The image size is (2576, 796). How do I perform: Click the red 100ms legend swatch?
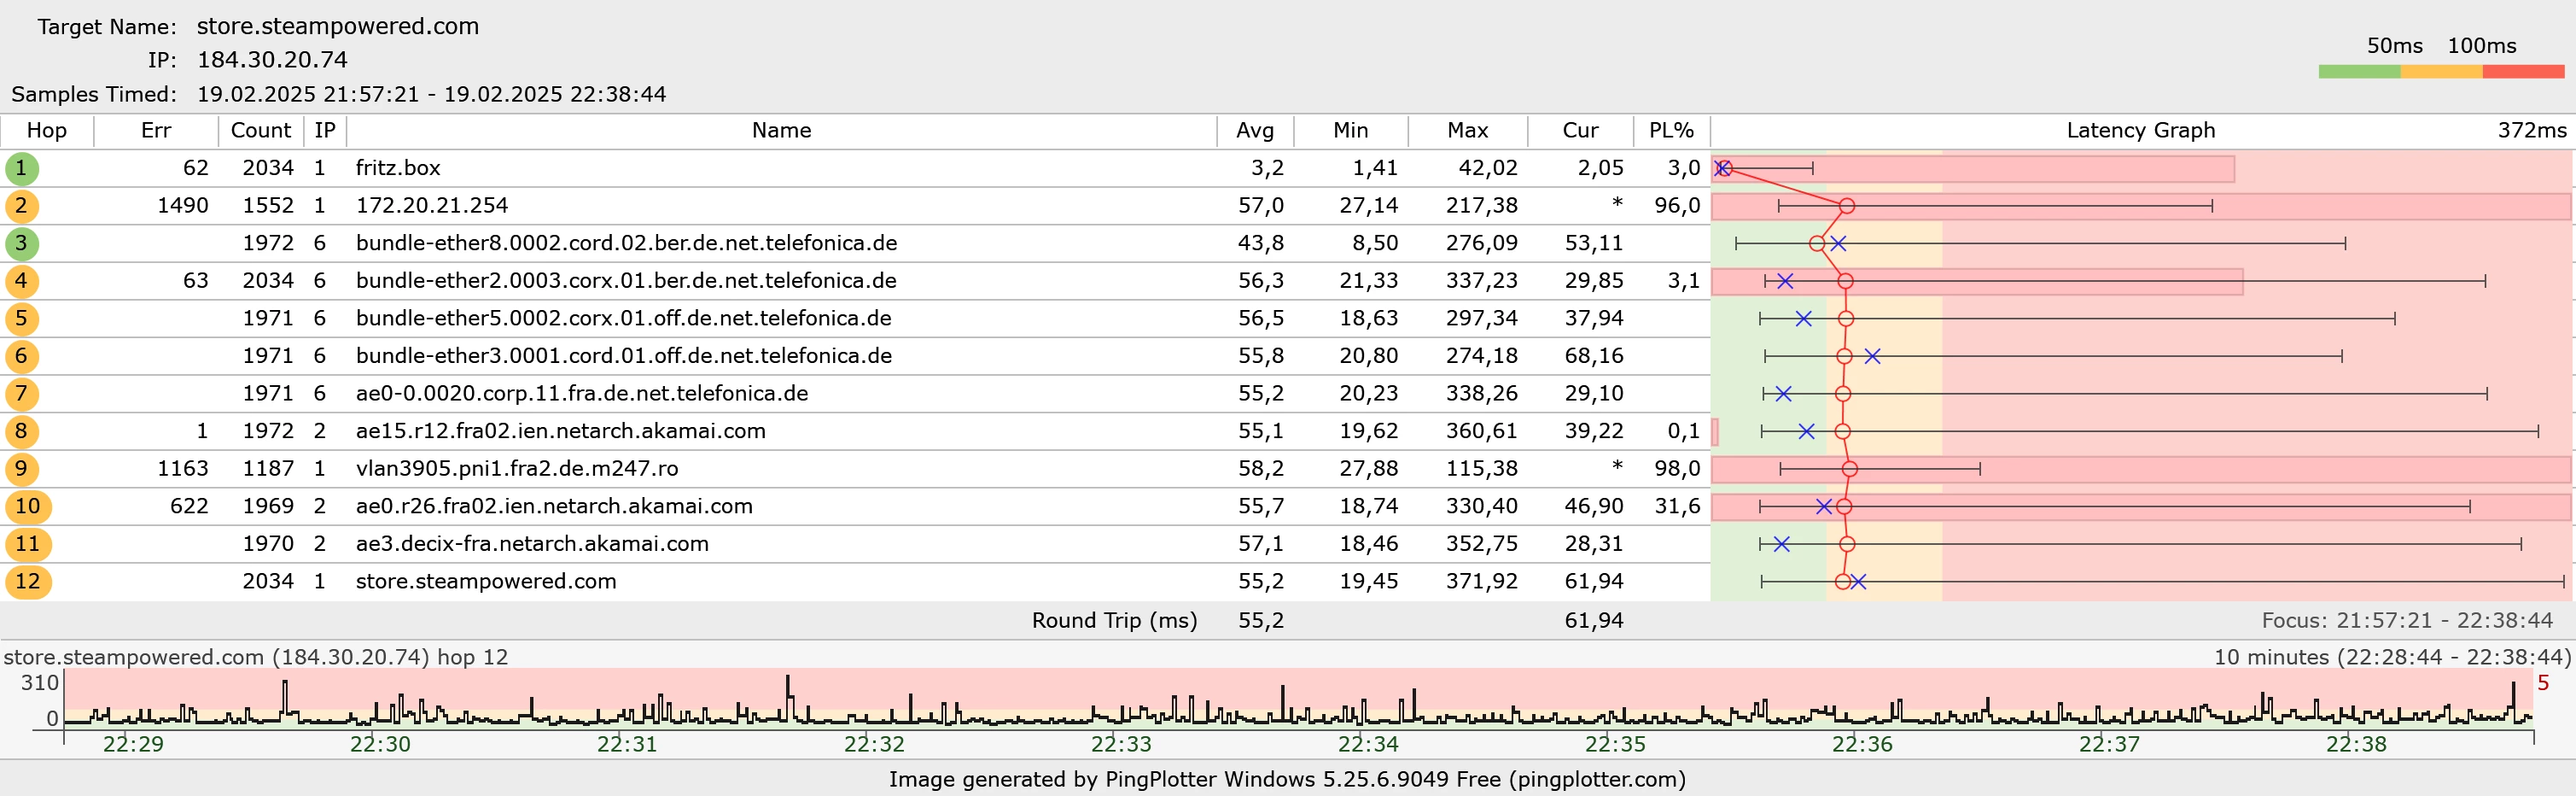[x=2523, y=72]
